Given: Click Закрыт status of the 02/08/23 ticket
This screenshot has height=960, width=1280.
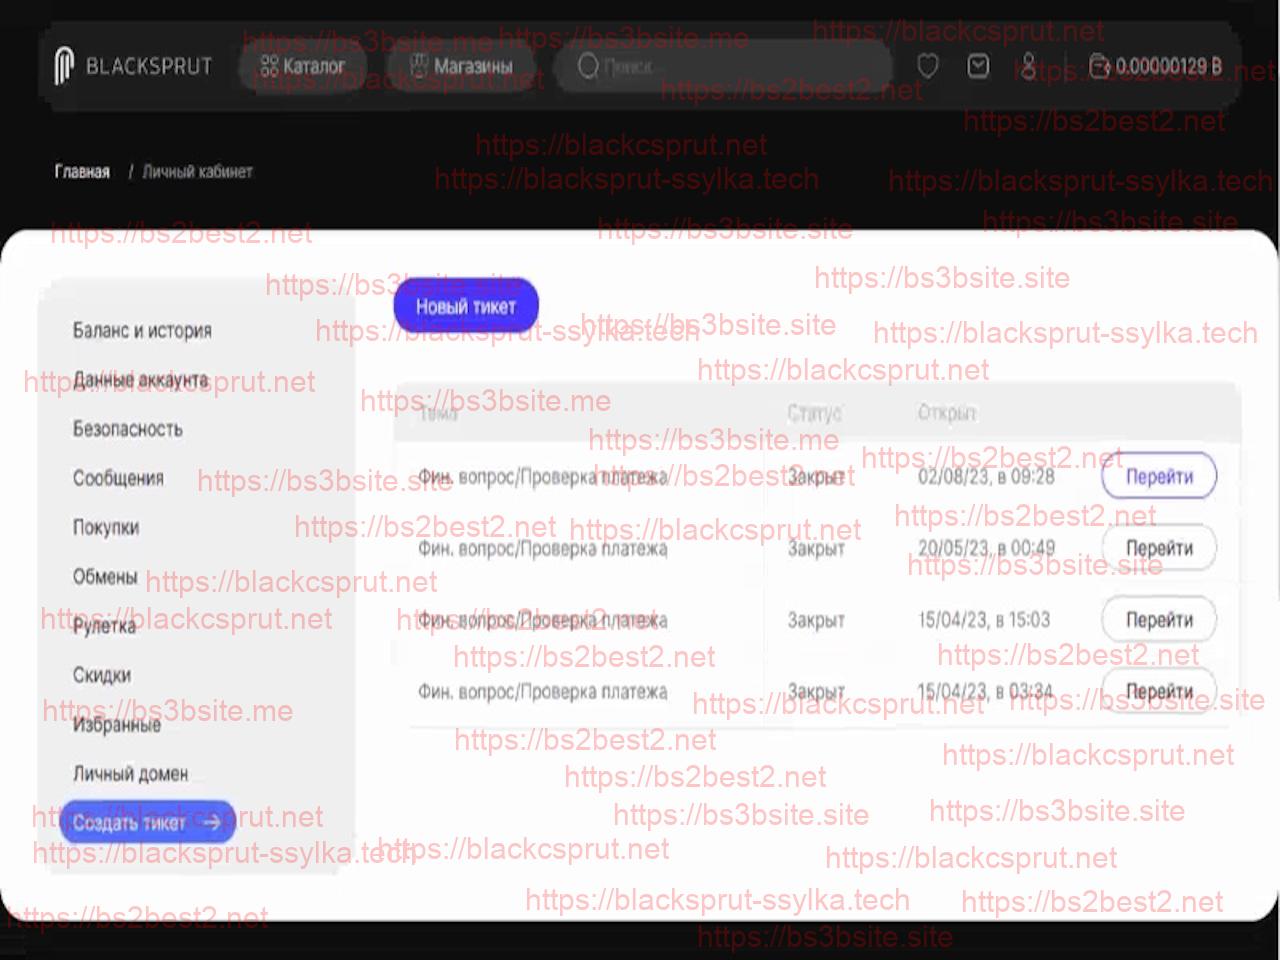Looking at the screenshot, I should point(816,476).
